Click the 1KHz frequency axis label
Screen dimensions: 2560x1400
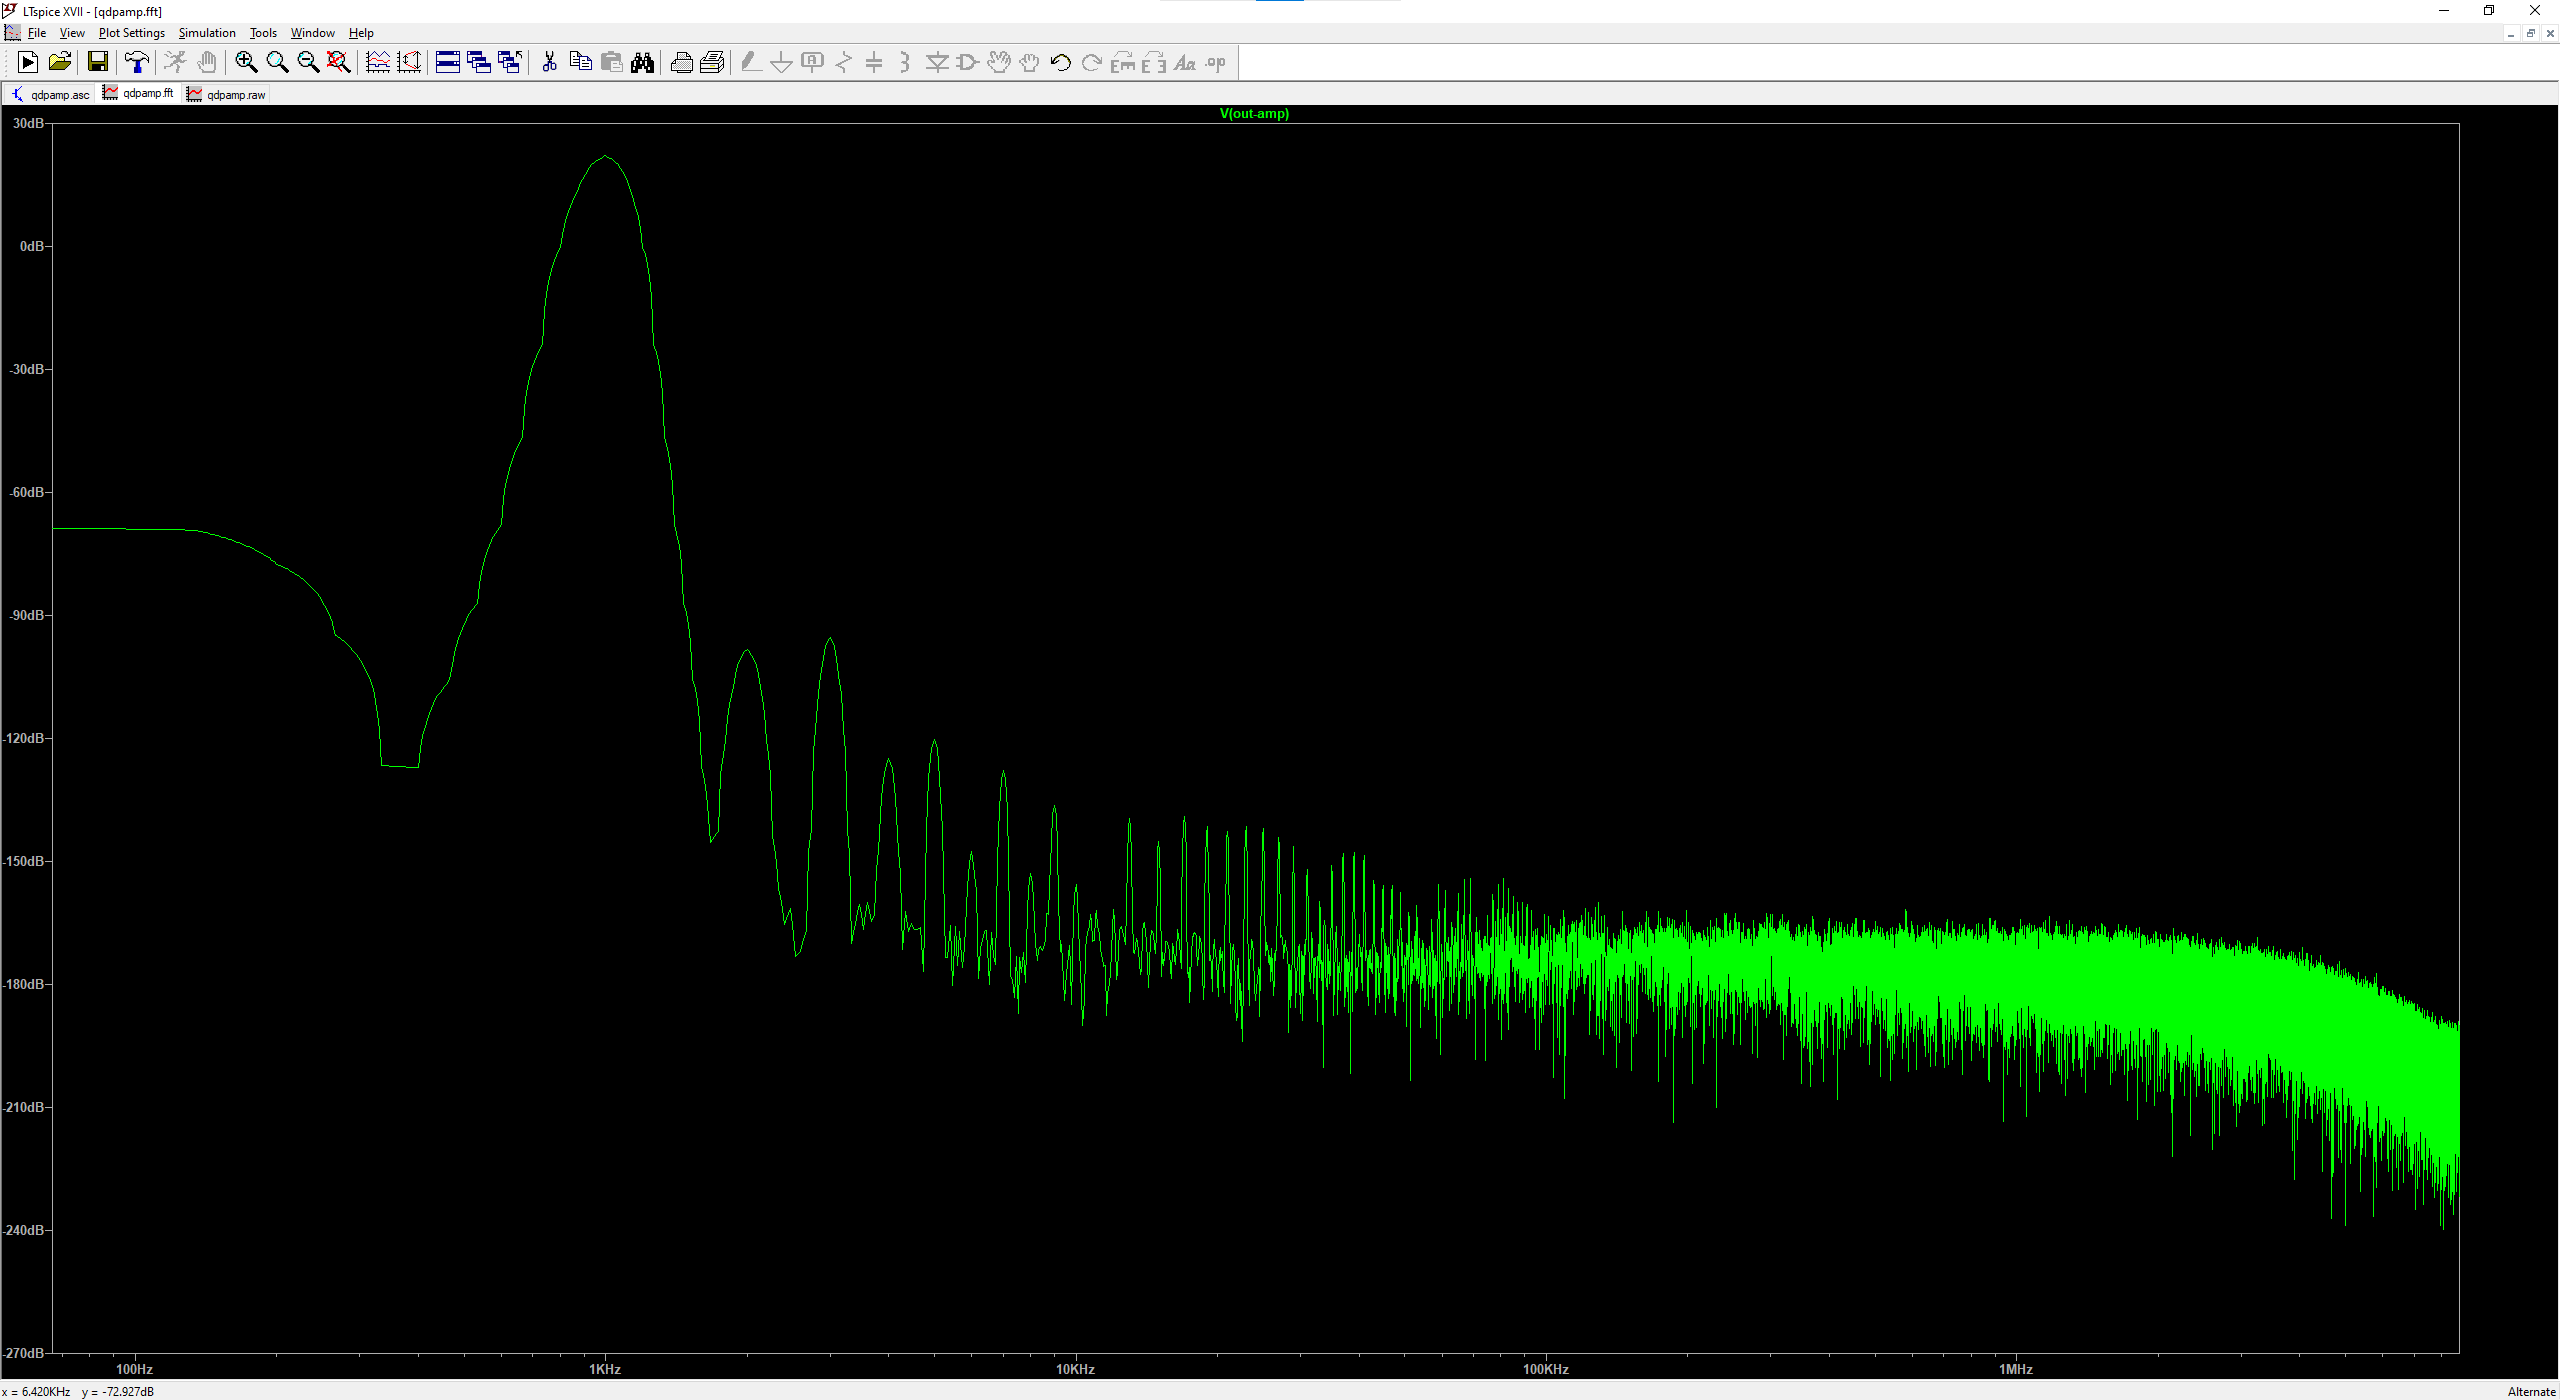pos(605,1369)
